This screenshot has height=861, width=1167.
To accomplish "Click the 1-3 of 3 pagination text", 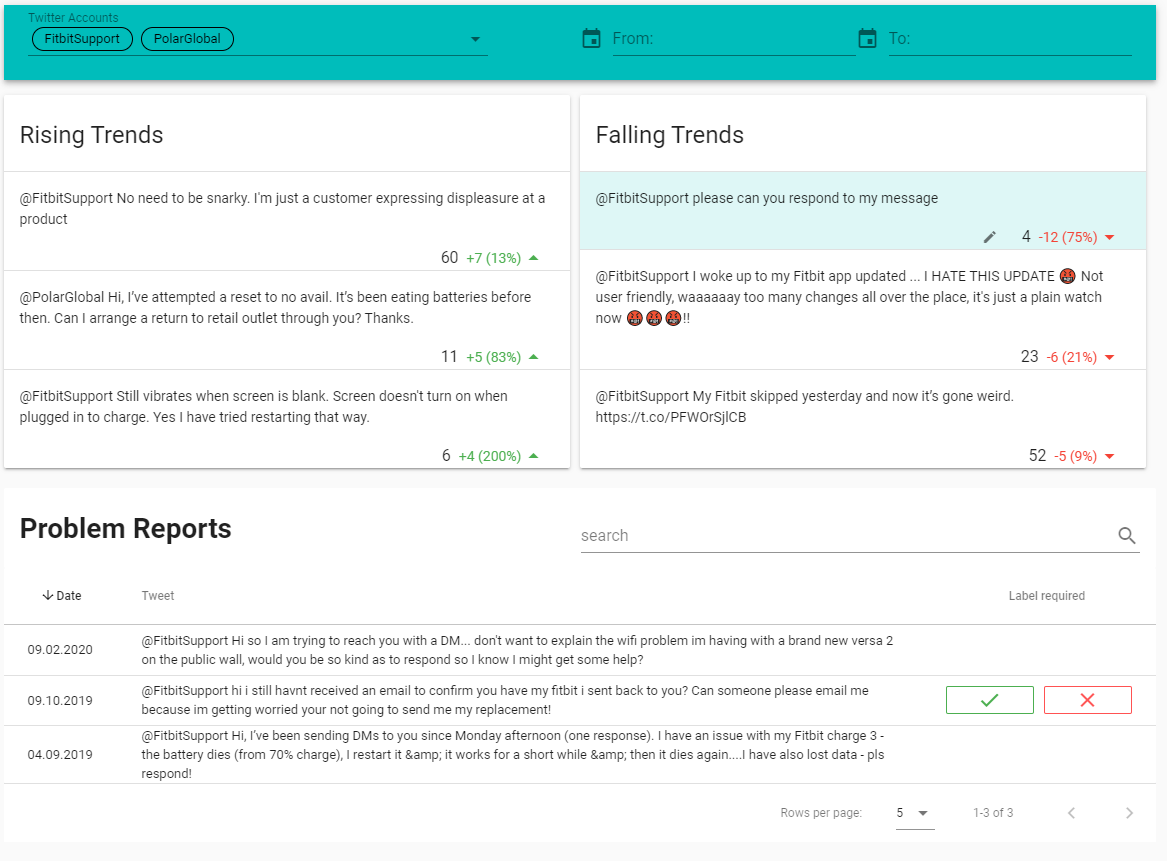I will click(993, 813).
